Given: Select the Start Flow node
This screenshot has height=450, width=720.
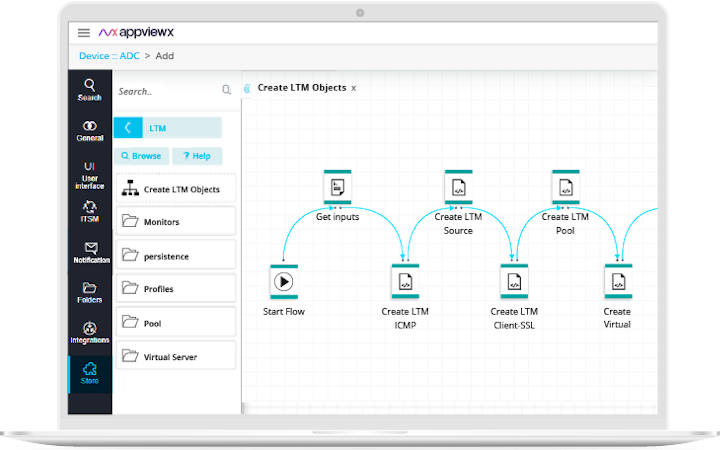Looking at the screenshot, I should tap(284, 282).
